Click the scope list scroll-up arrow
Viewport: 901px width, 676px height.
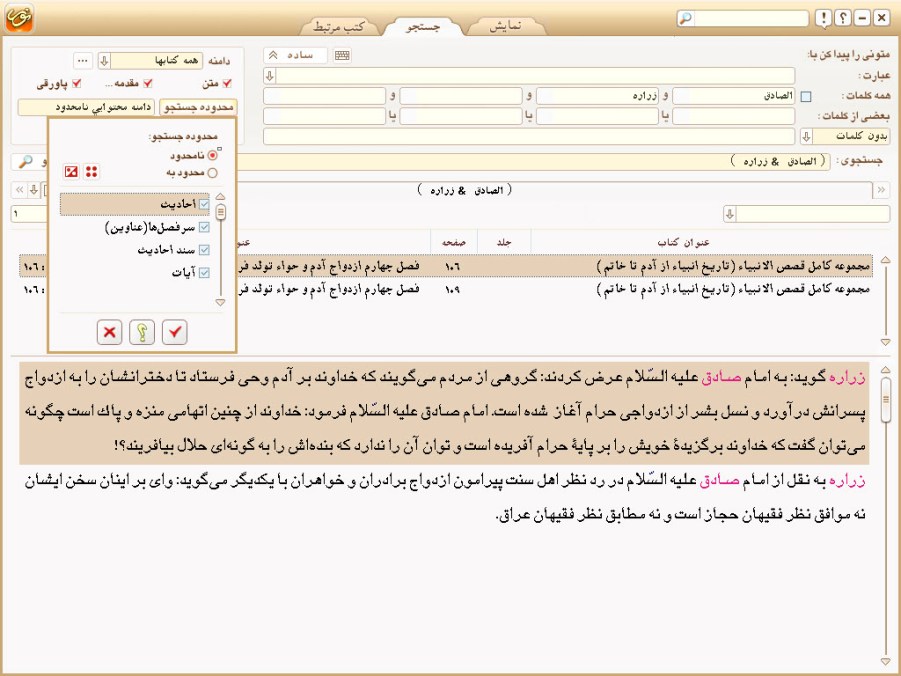[x=221, y=197]
